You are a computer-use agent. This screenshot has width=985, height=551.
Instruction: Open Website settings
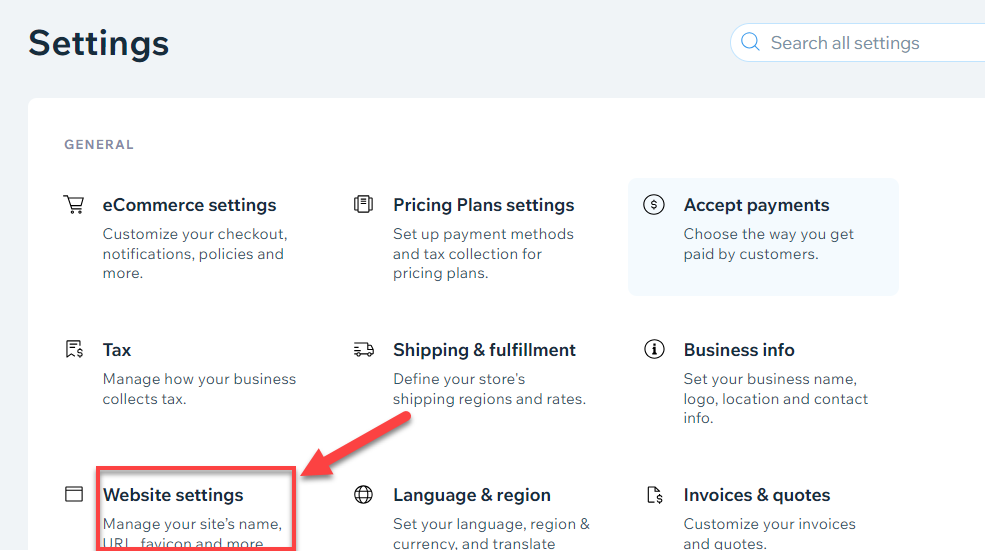click(x=173, y=495)
